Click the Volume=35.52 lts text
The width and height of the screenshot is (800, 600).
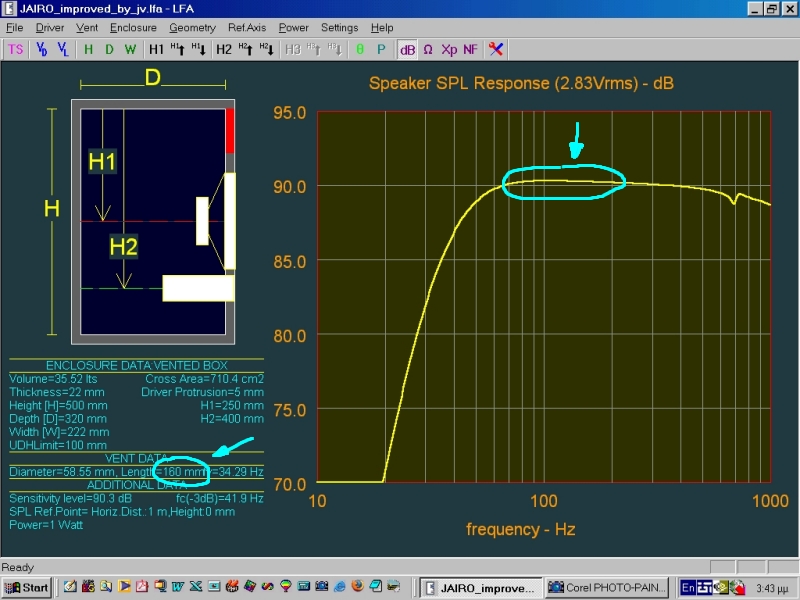coord(53,379)
